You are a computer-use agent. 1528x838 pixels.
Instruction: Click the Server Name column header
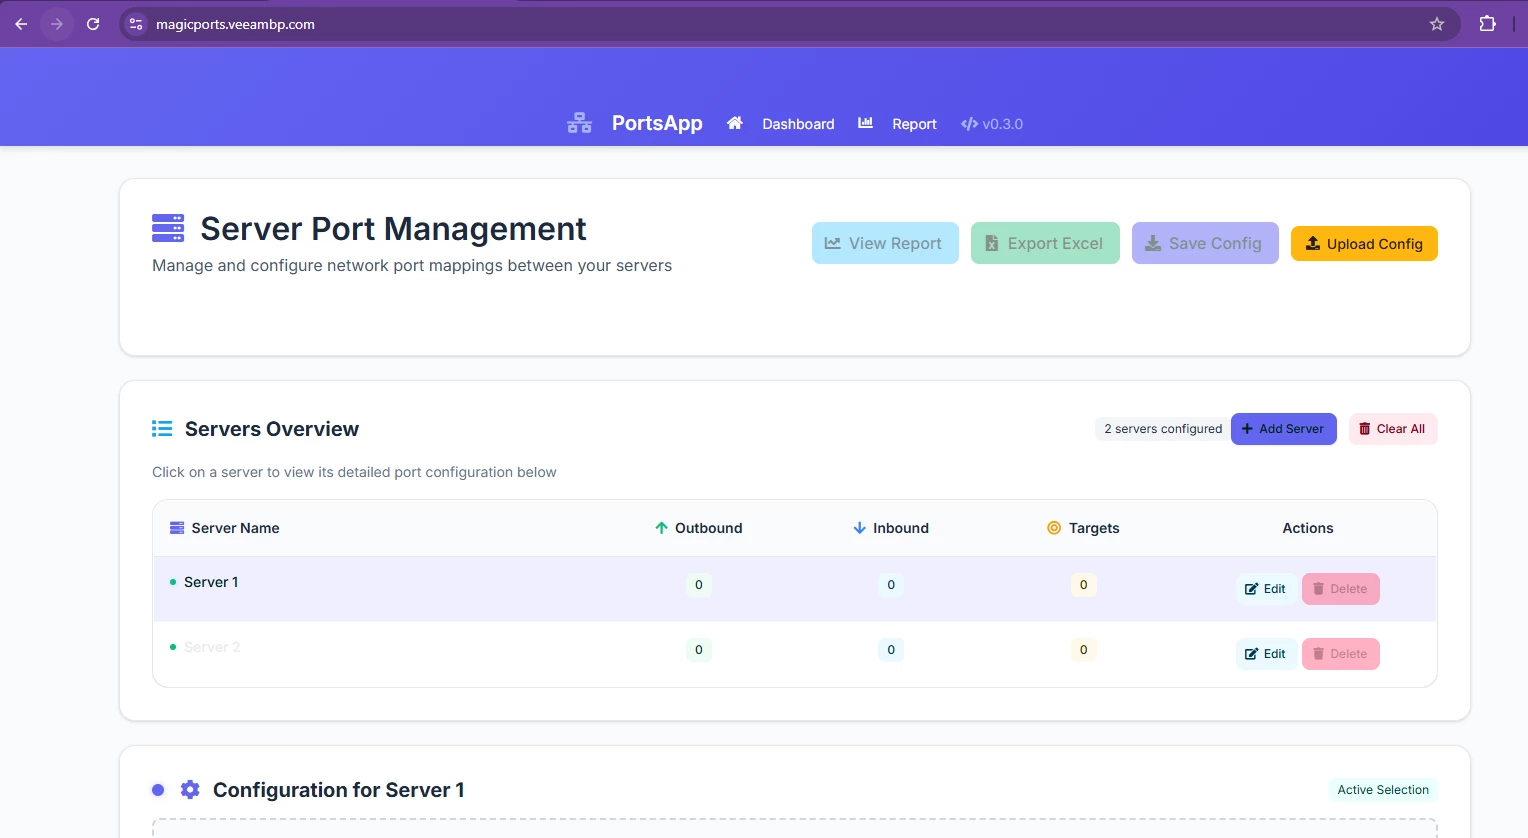coord(225,528)
